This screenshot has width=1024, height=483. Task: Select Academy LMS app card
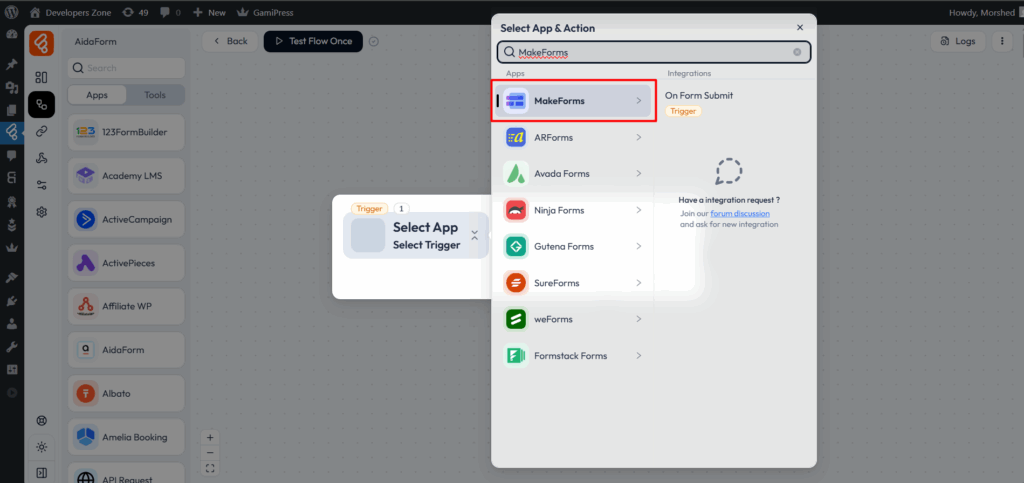126,176
